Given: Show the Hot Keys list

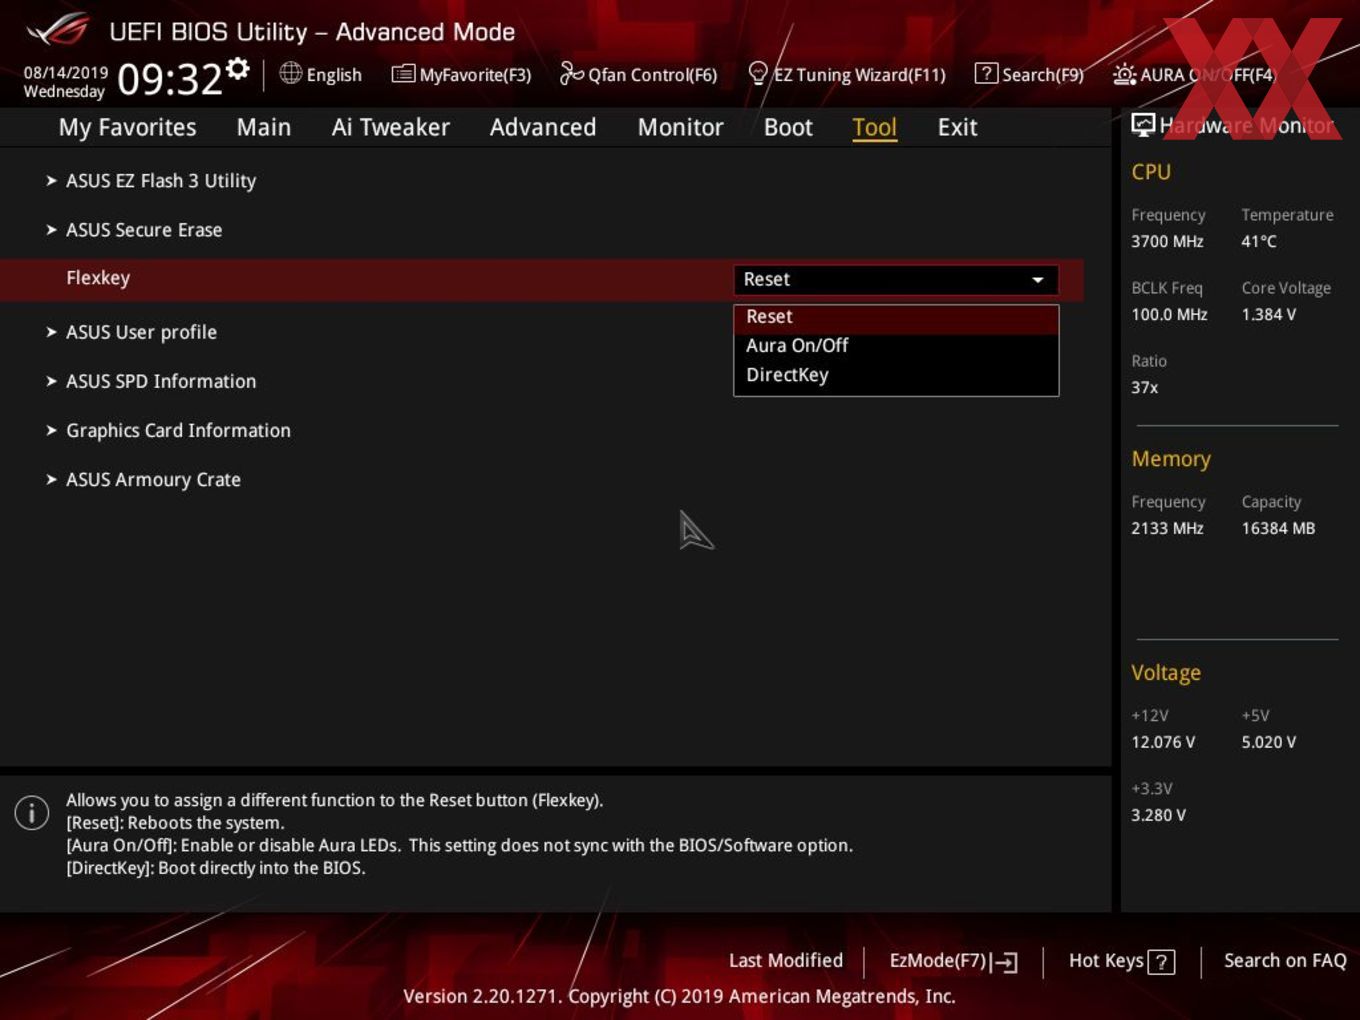Looking at the screenshot, I should [x=1106, y=961].
